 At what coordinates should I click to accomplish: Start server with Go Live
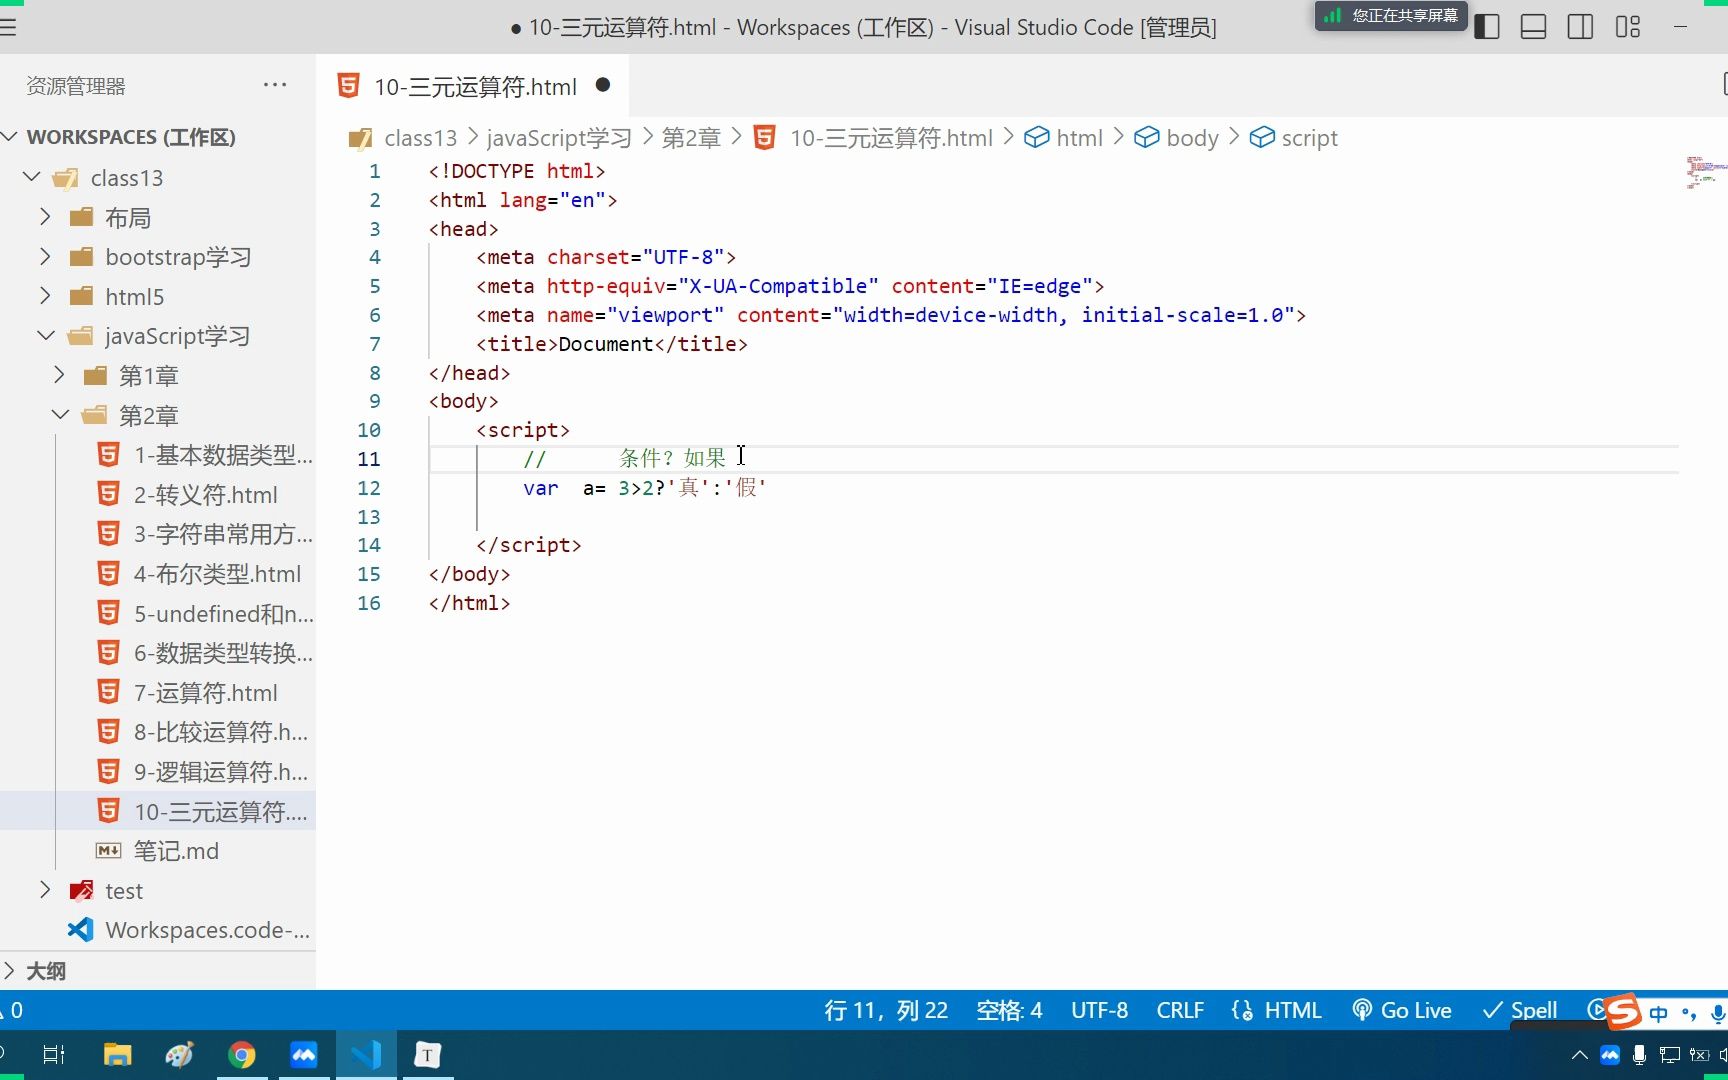coord(1401,1010)
